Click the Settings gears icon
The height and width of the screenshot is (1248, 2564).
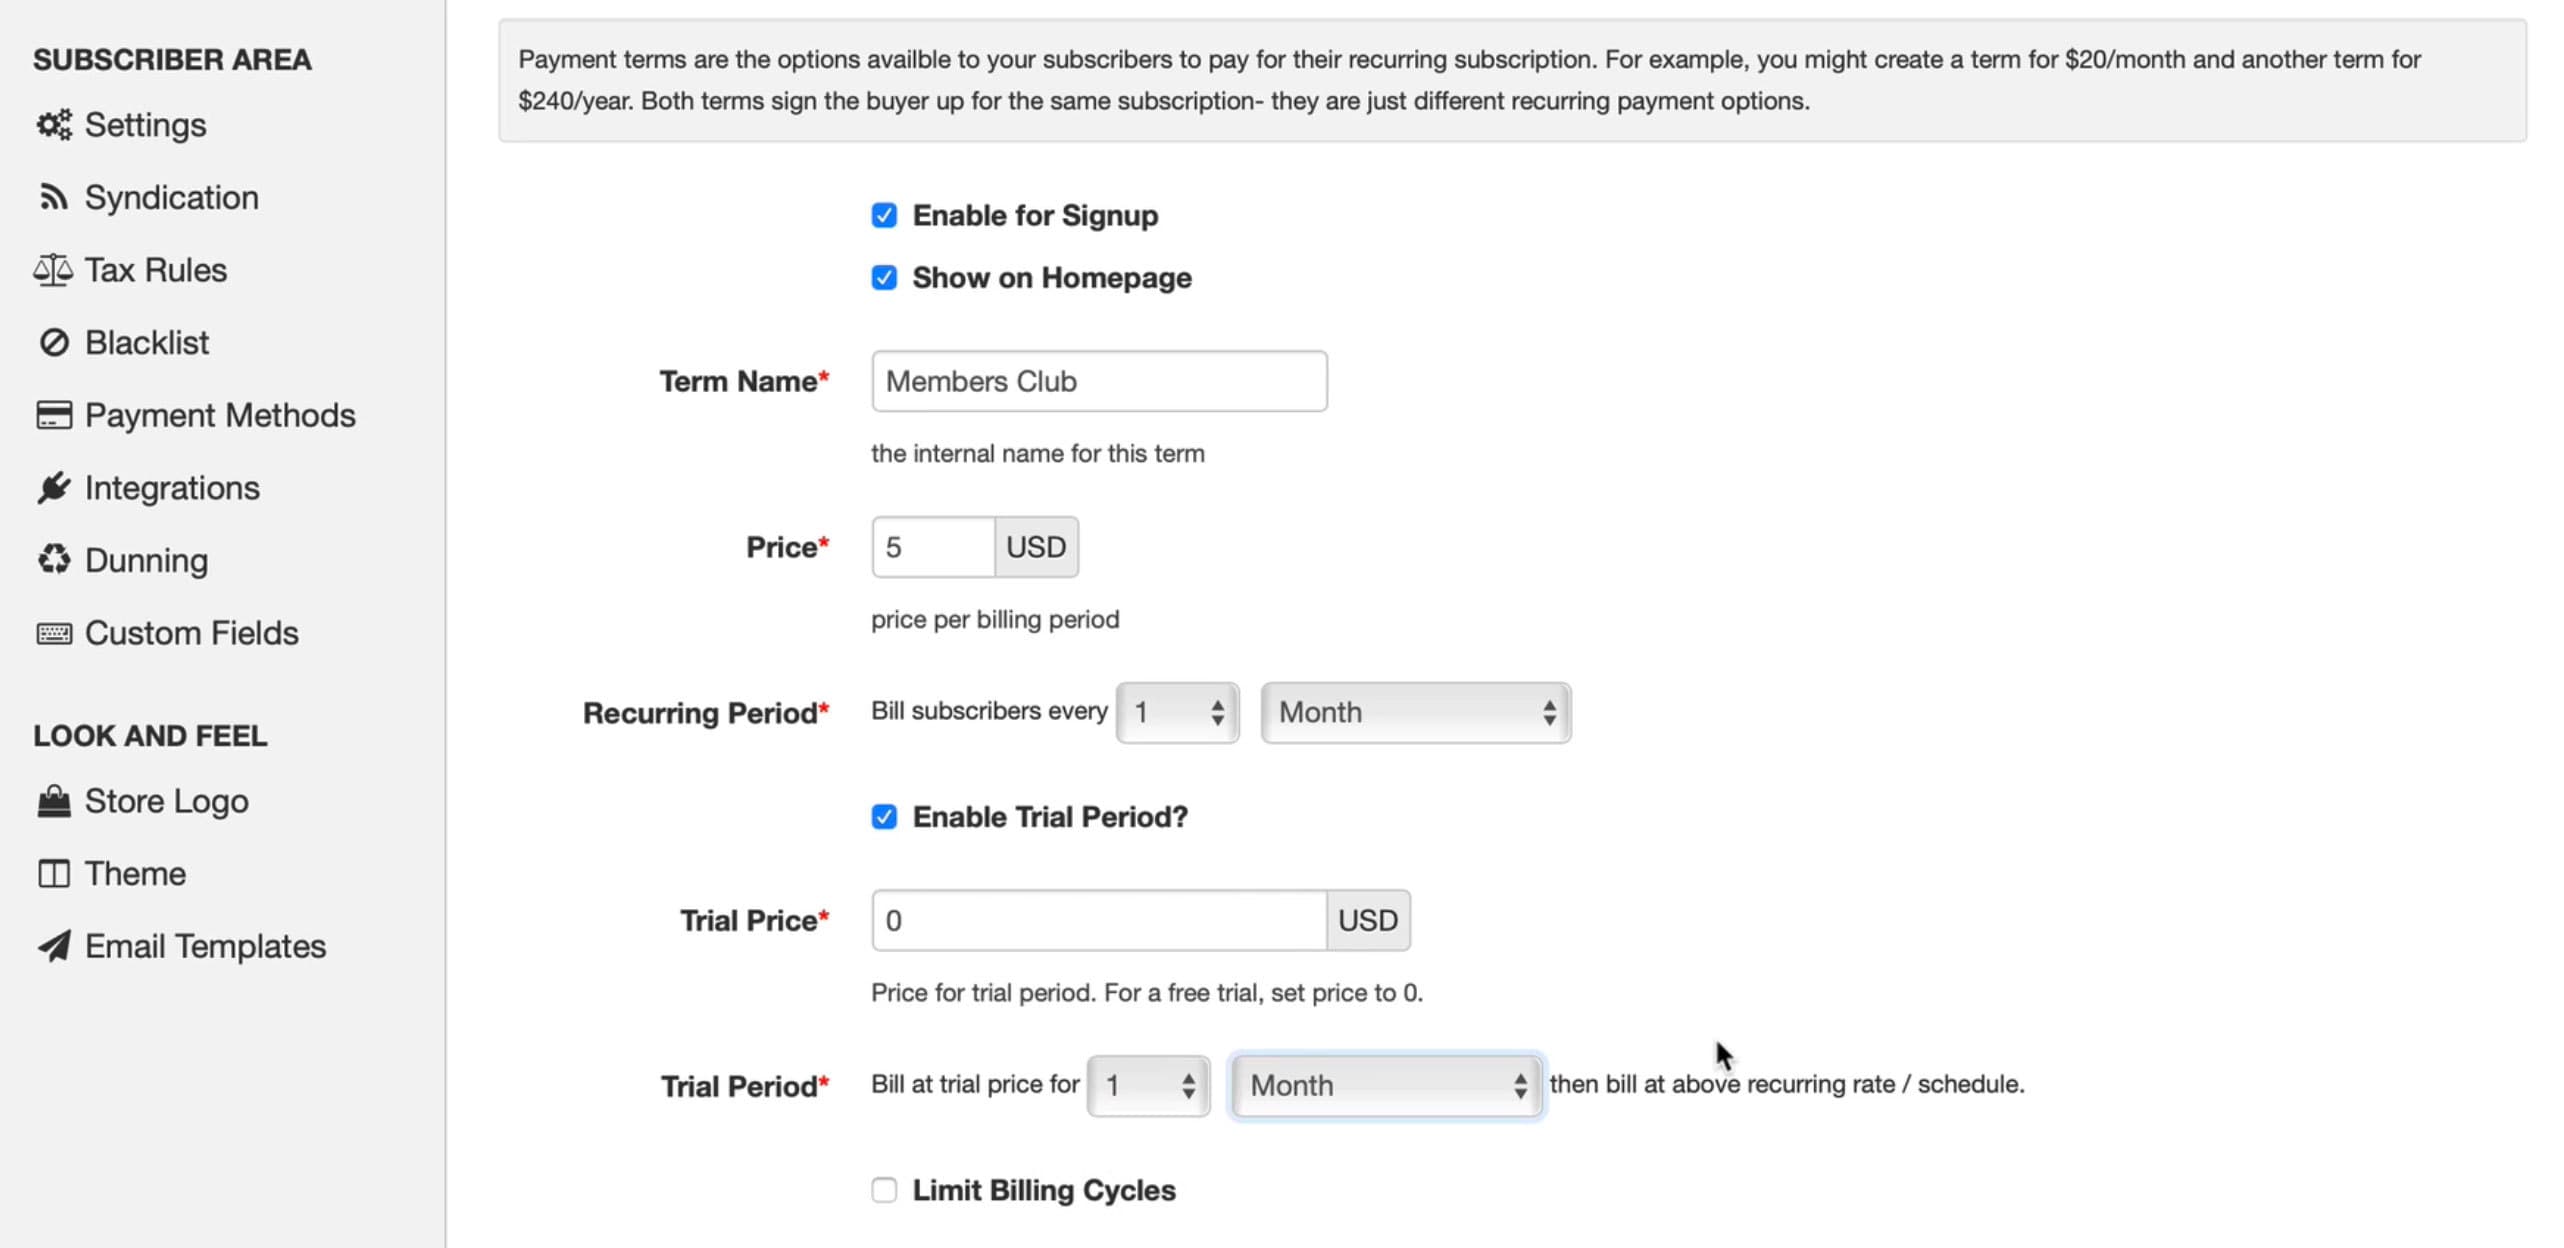[x=54, y=125]
